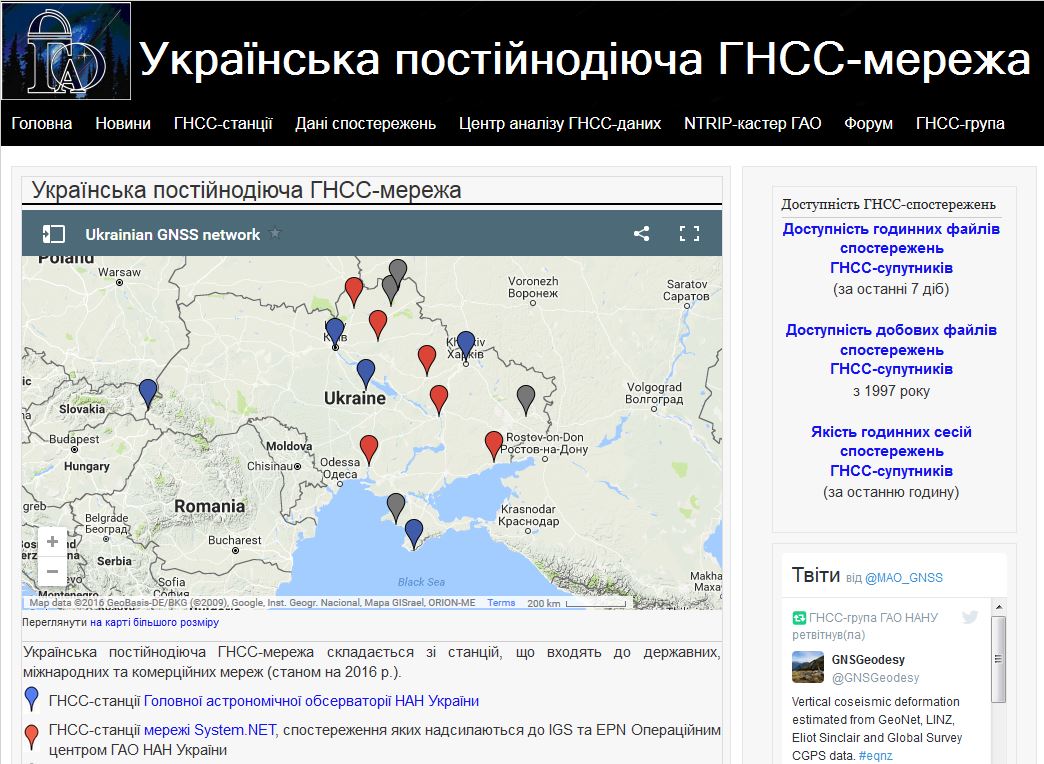Open hourly files availability link
This screenshot has height=764, width=1044.
pos(891,248)
